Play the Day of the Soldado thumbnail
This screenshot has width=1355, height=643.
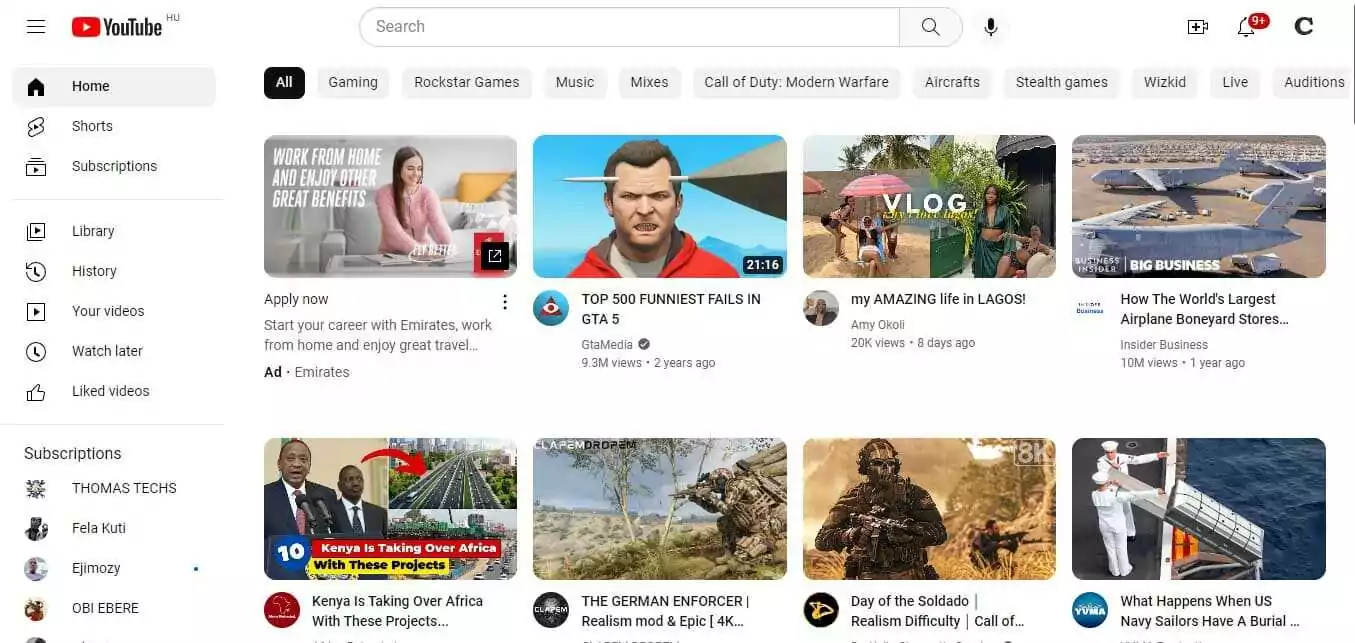pos(929,509)
